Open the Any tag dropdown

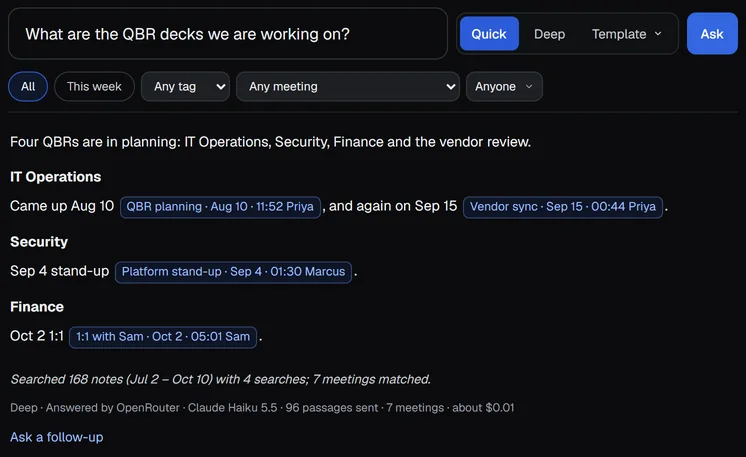click(x=186, y=87)
